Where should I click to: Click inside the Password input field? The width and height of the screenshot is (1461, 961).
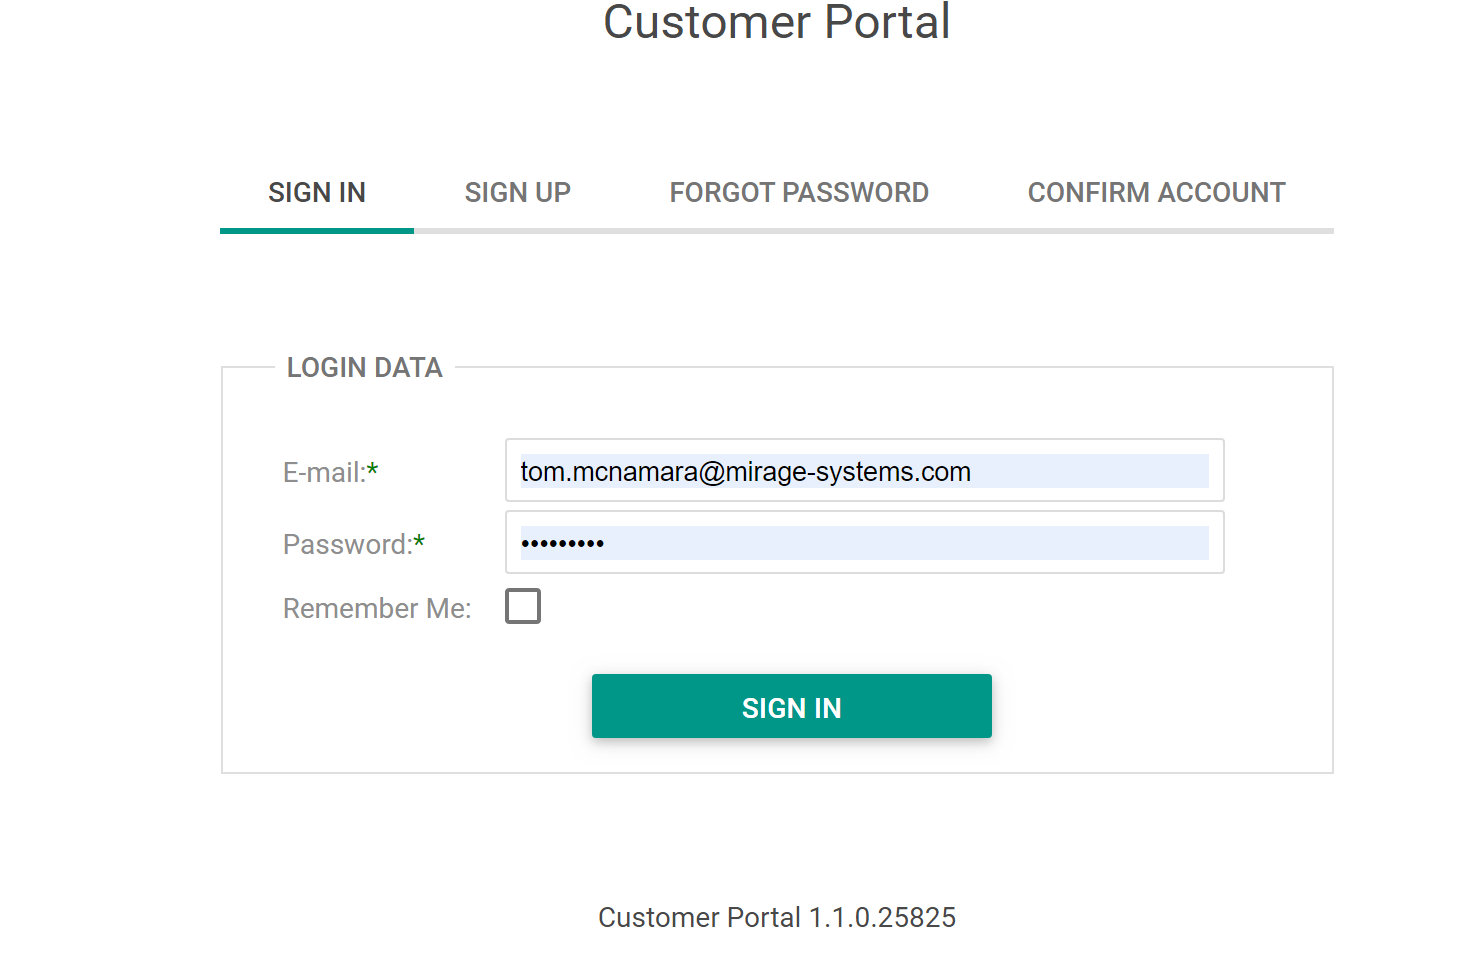pos(864,543)
